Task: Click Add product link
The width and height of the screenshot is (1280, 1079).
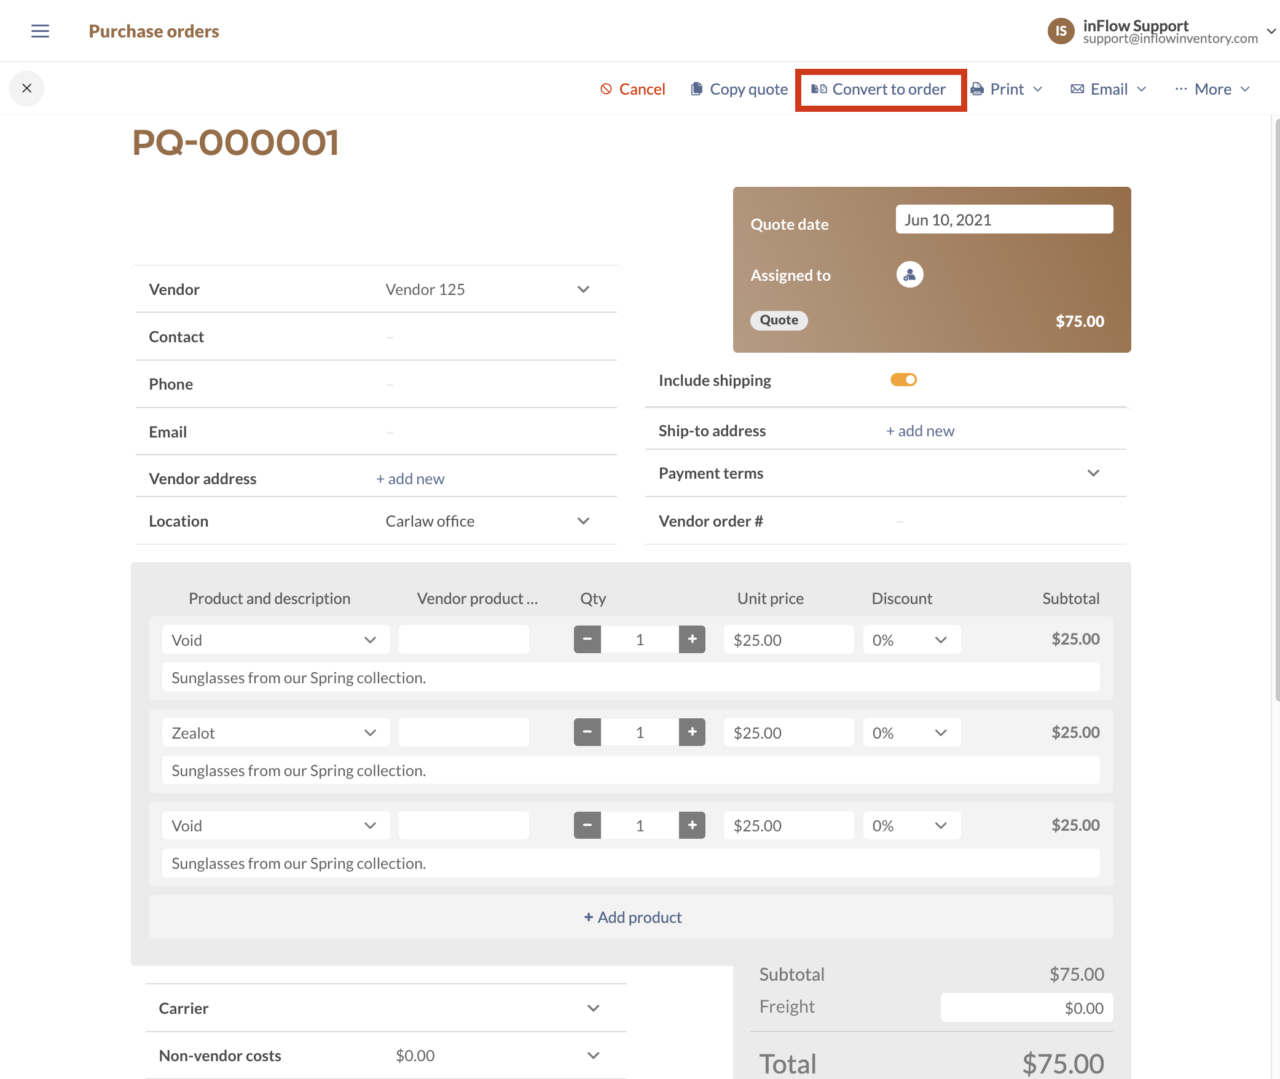Action: click(x=633, y=917)
